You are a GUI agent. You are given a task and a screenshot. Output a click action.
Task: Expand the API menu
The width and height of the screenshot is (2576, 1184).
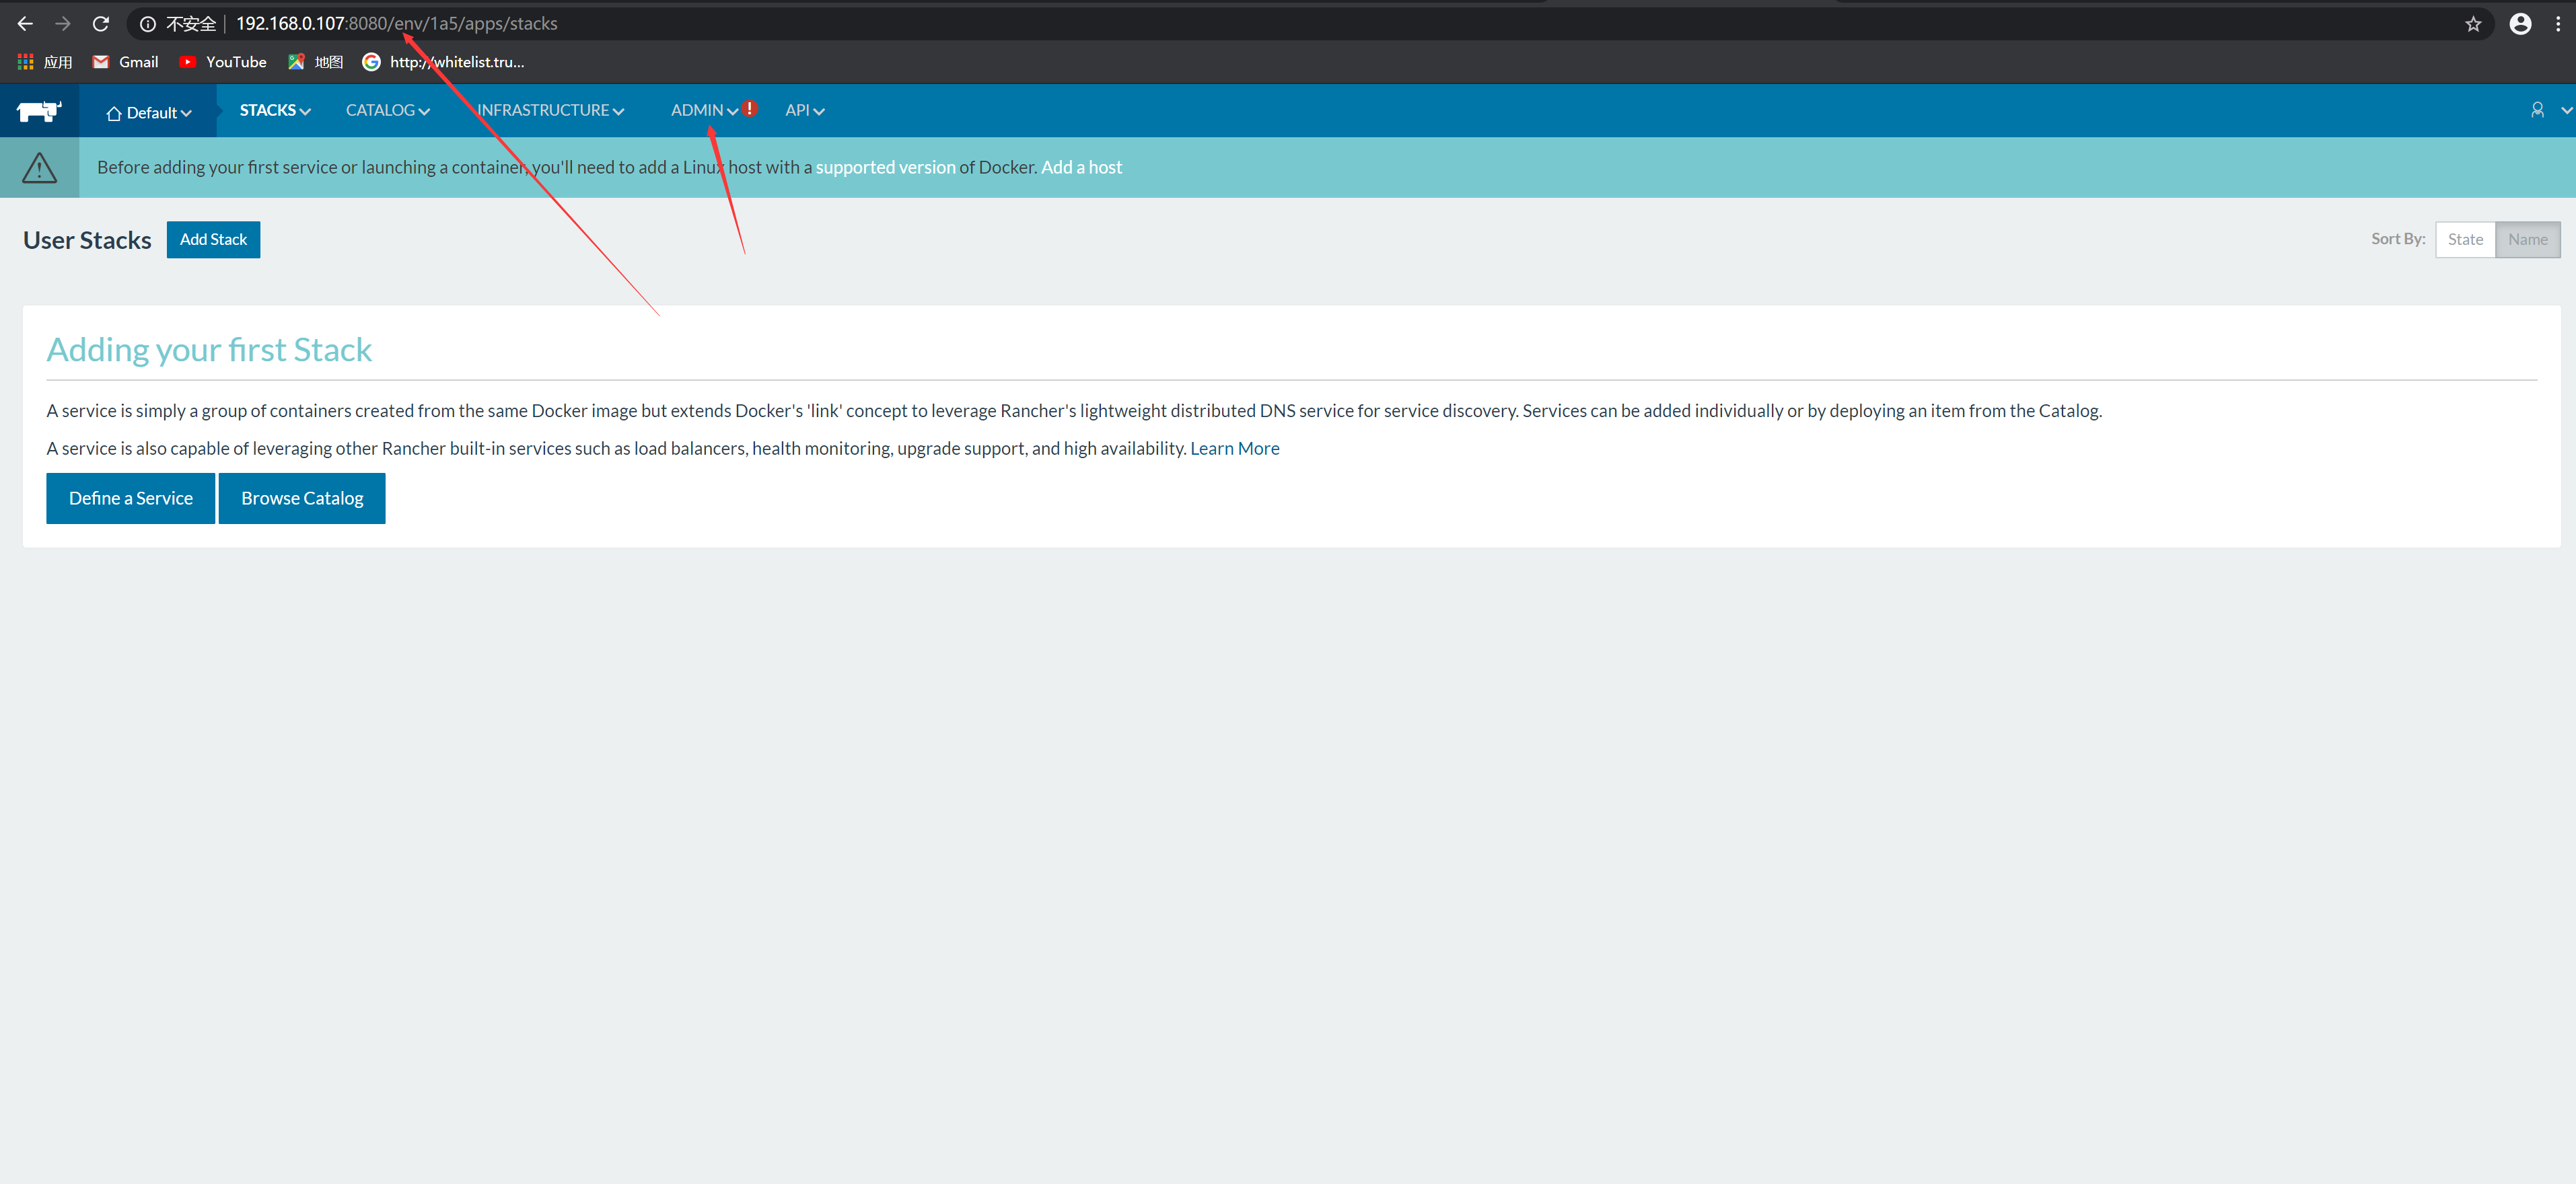point(804,110)
